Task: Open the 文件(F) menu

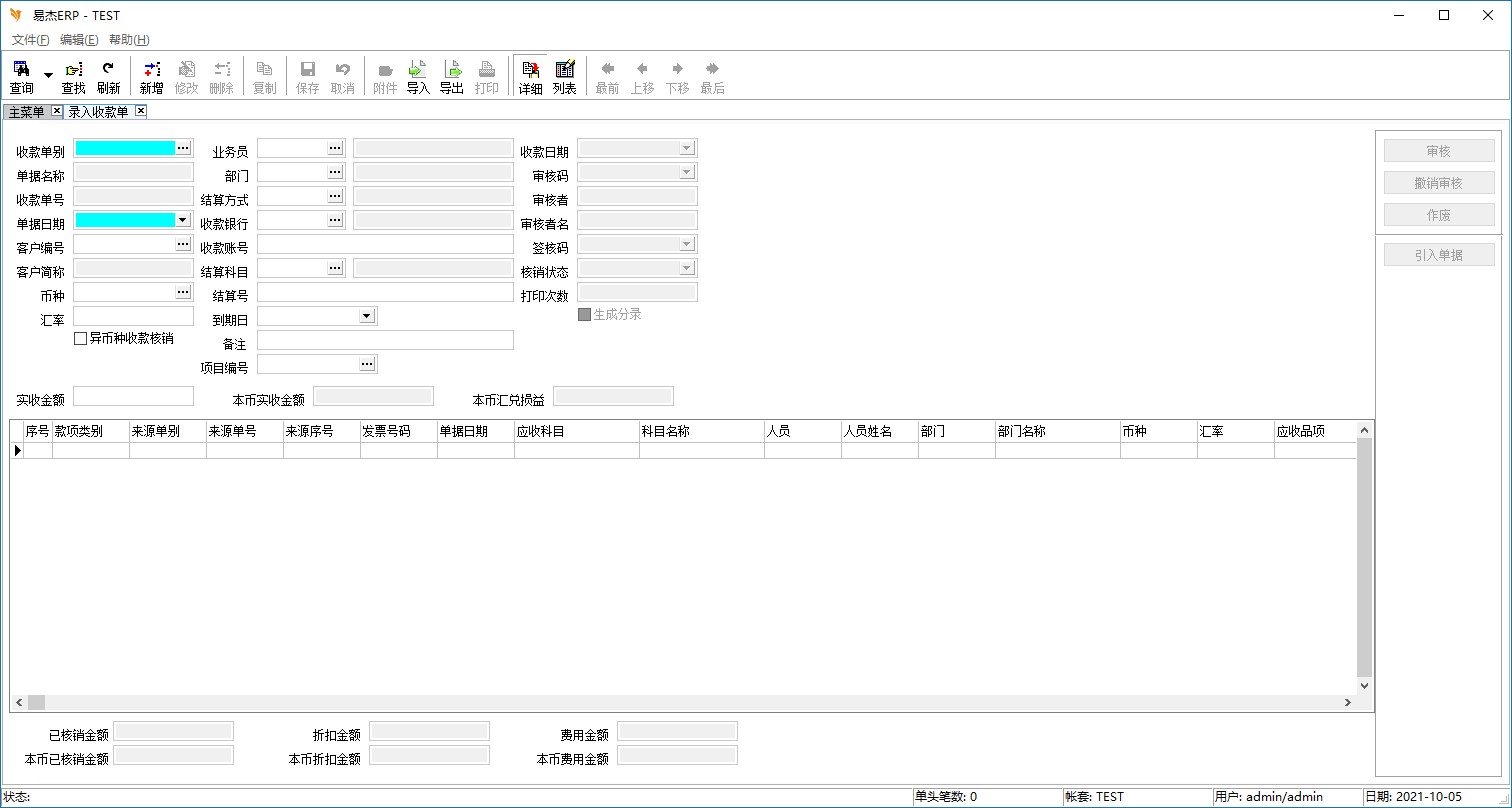Action: click(30, 40)
